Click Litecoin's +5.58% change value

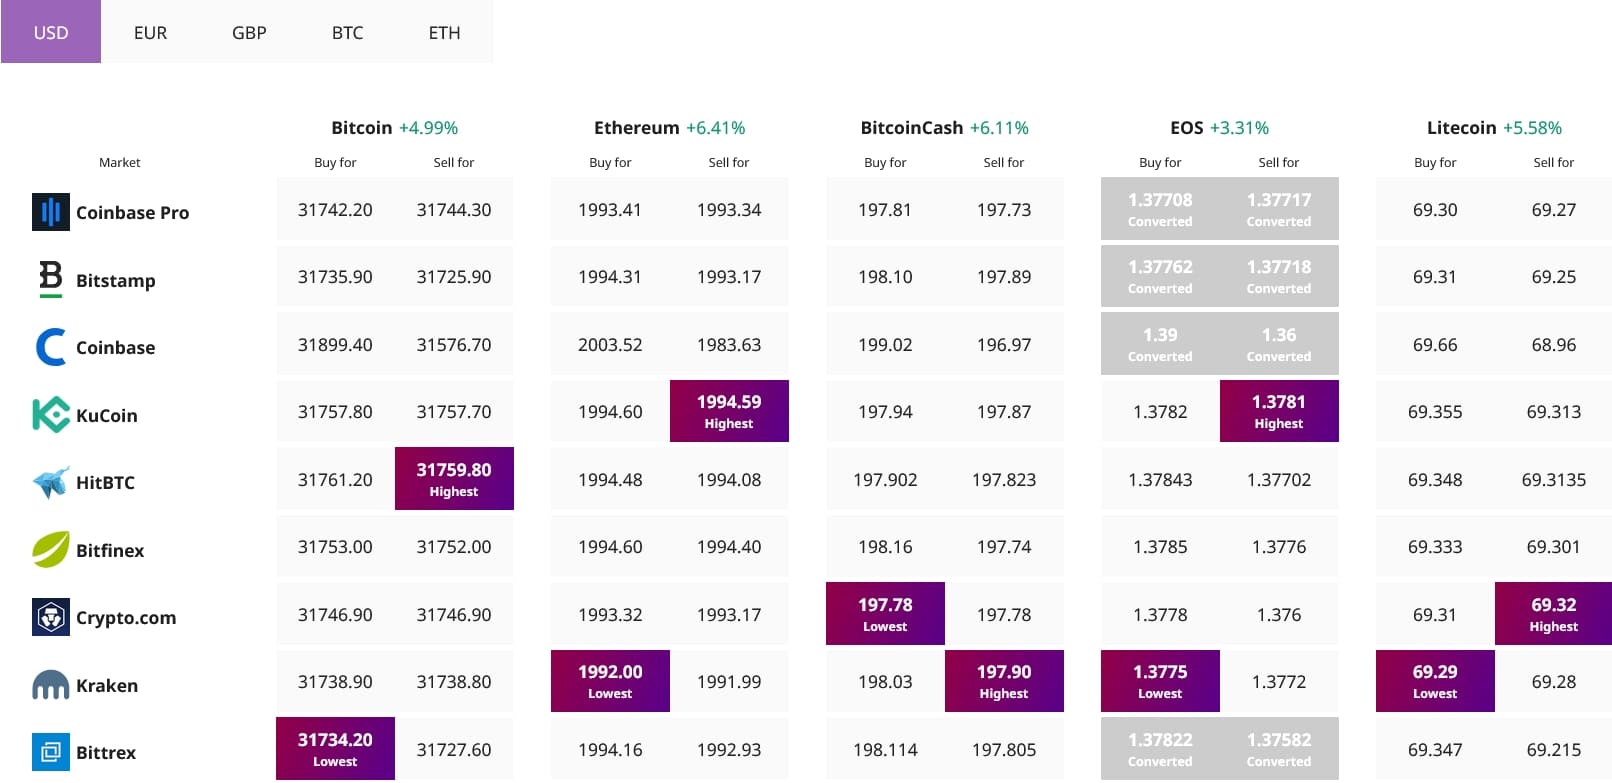[x=1532, y=127]
